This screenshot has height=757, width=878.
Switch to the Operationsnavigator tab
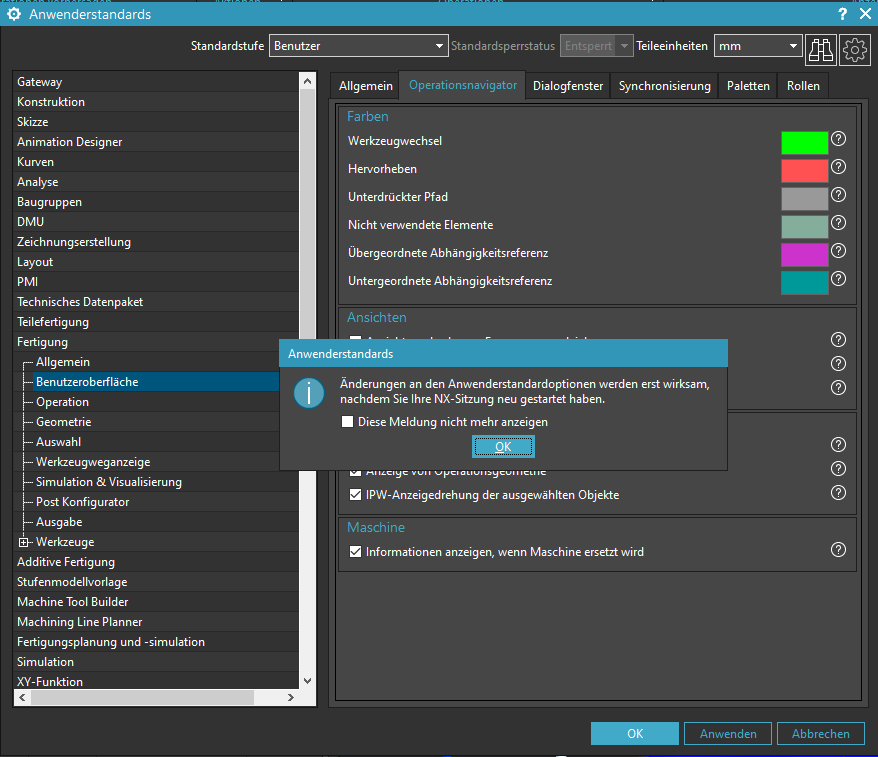coord(463,85)
